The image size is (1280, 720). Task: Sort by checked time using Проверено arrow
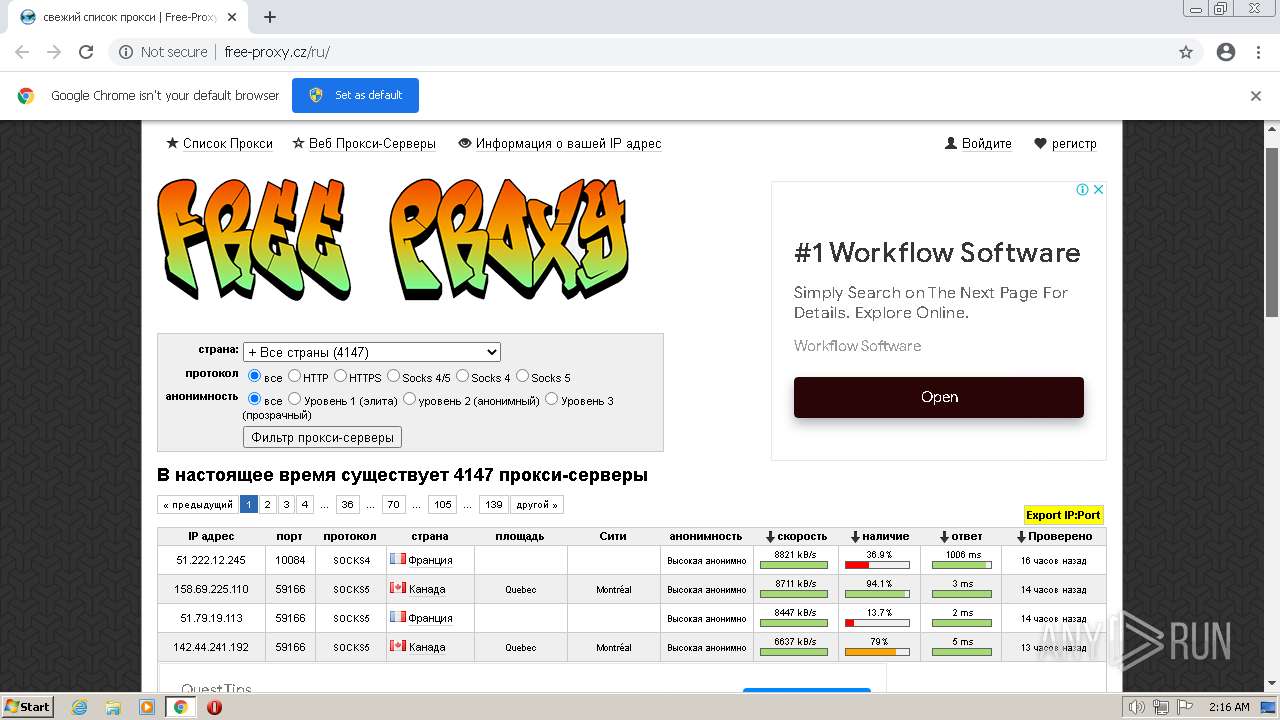pyautogui.click(x=1021, y=537)
